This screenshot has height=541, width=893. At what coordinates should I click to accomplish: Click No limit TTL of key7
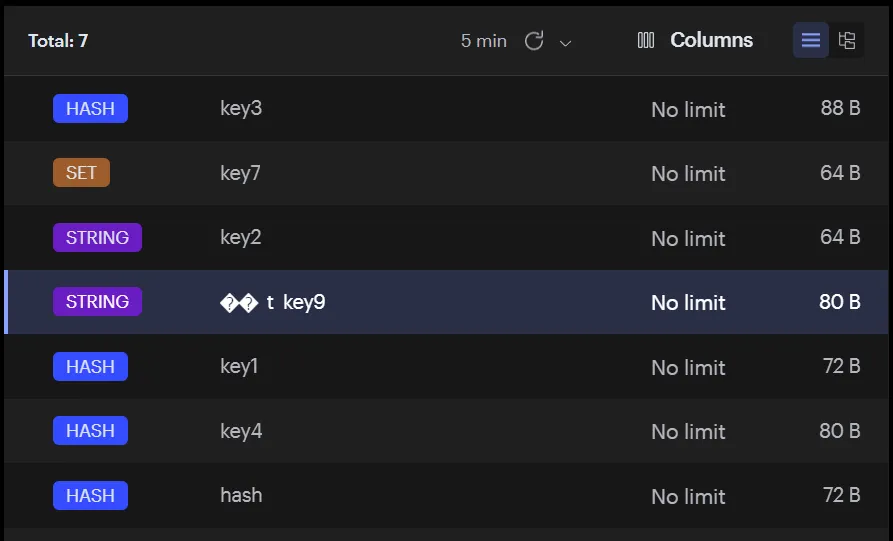tap(688, 174)
